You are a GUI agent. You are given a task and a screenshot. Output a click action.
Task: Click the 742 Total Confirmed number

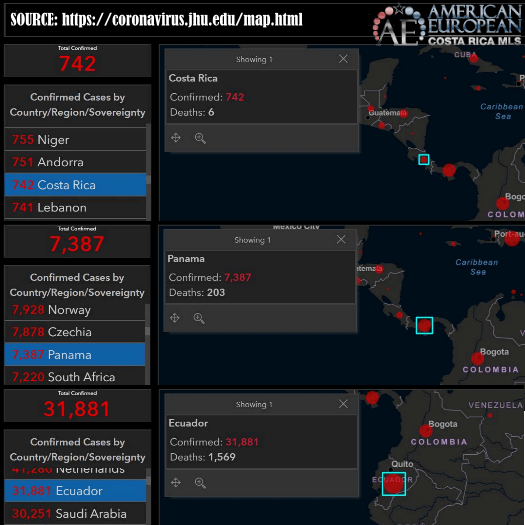click(77, 64)
